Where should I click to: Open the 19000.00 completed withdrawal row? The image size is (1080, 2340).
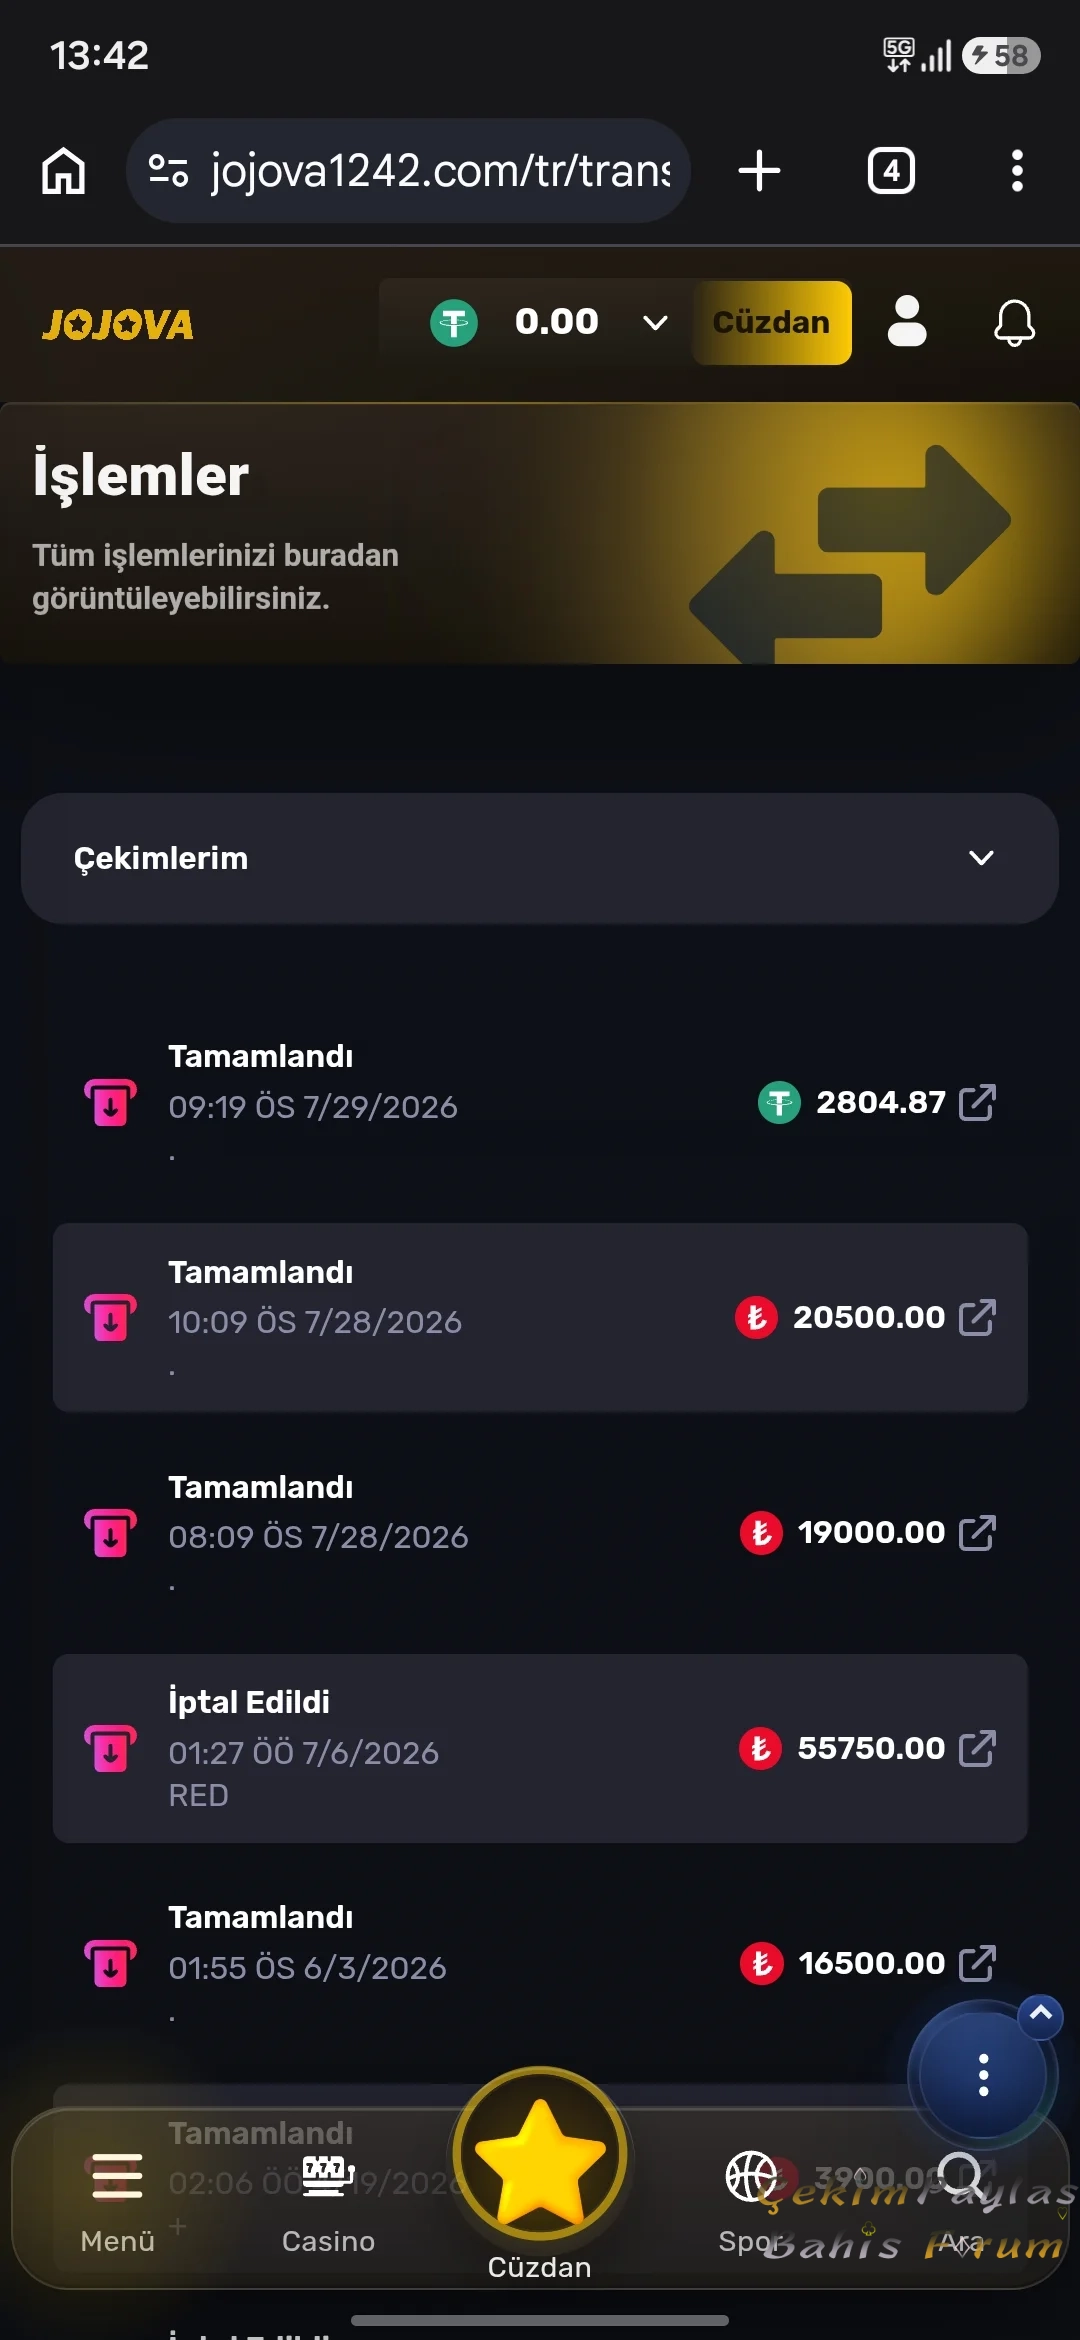(x=540, y=1533)
